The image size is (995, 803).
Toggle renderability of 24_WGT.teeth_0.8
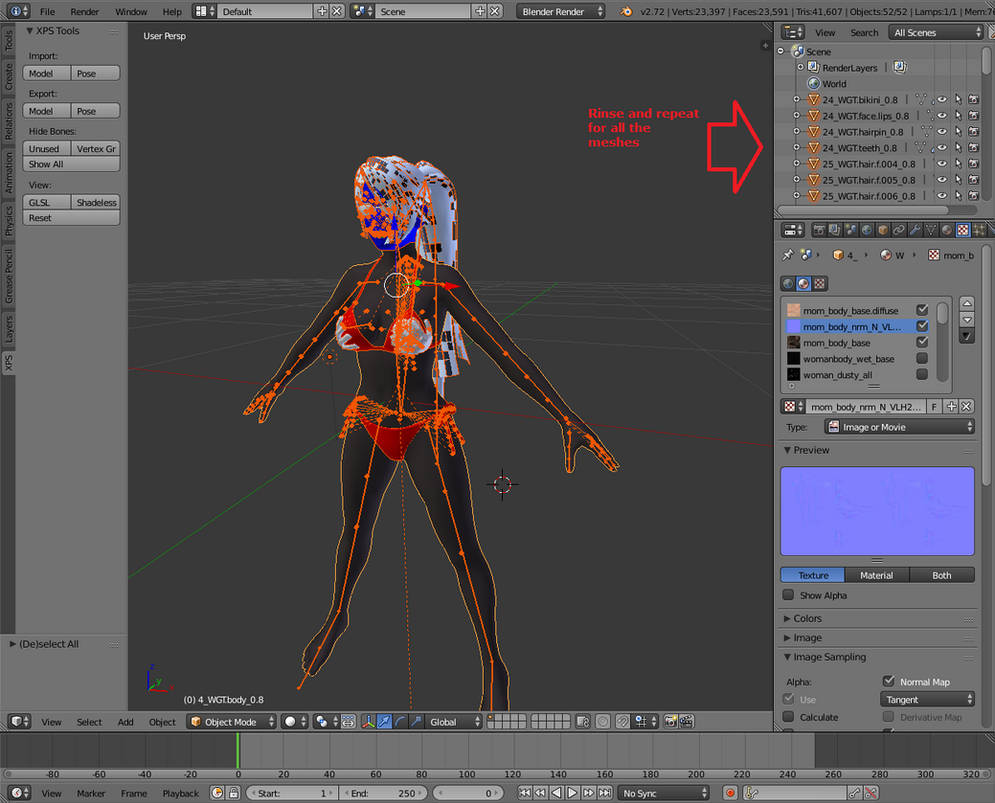[973, 148]
